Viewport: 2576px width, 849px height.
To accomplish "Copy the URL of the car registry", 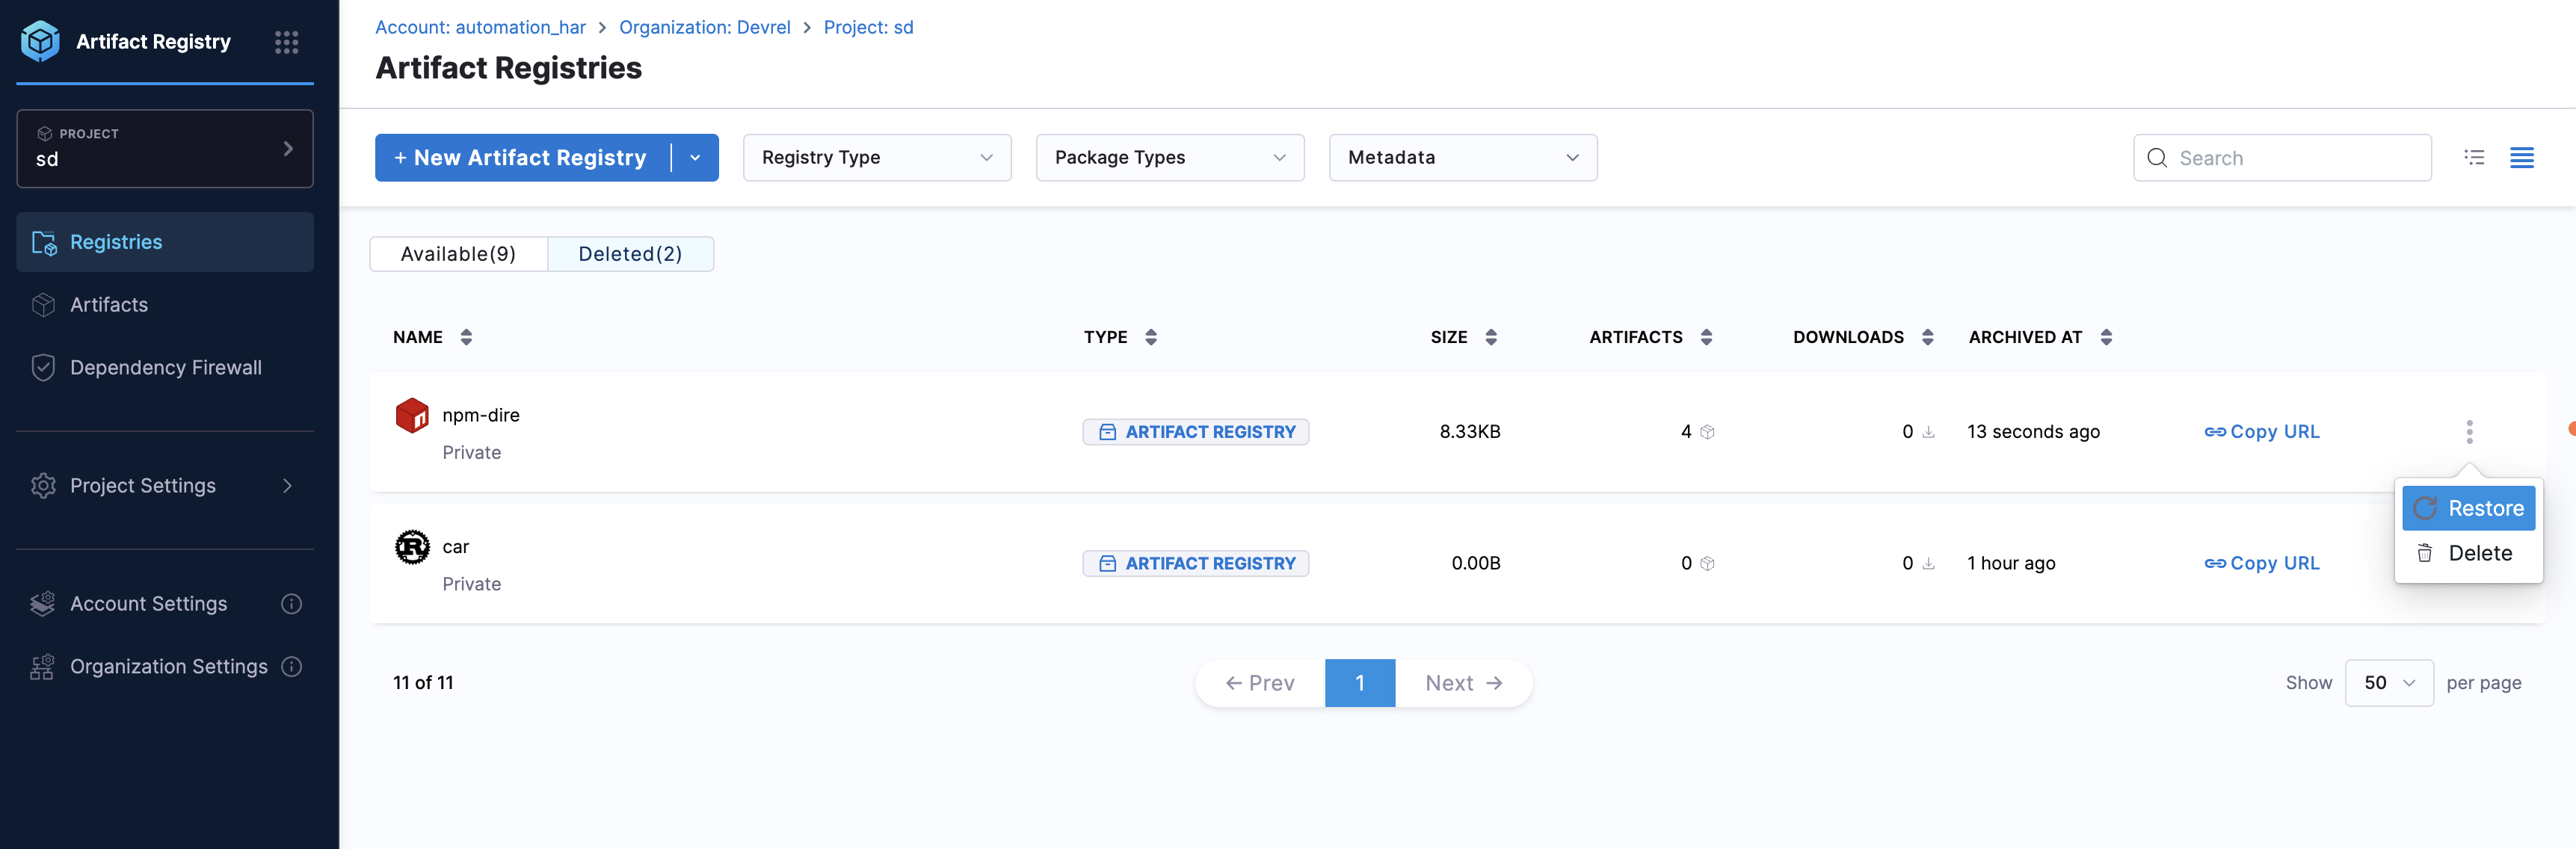I will [x=2261, y=563].
